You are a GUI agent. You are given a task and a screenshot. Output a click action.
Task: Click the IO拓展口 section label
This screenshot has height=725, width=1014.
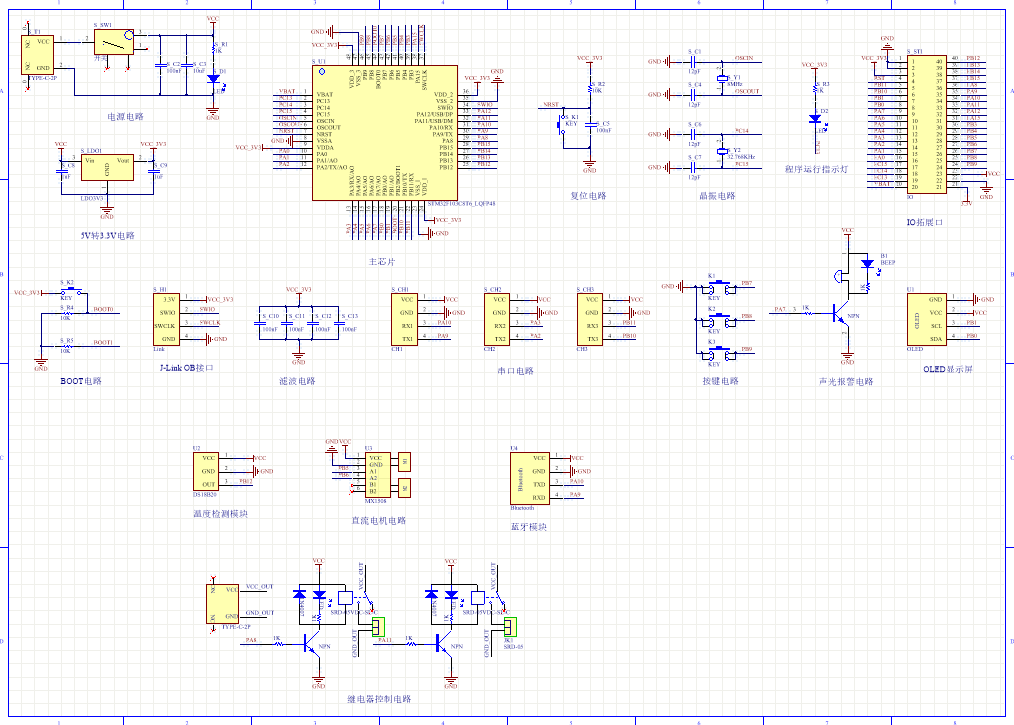click(925, 222)
